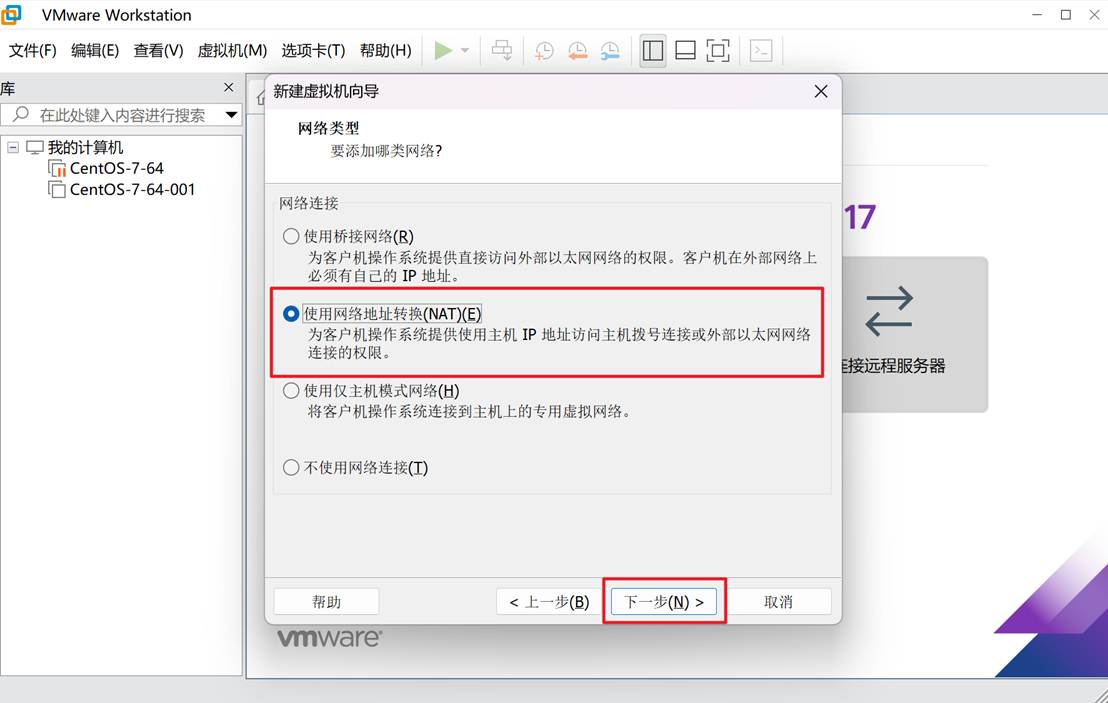This screenshot has height=703, width=1108.
Task: Click the CentOS-7-64-001 VM icon
Action: click(57, 189)
